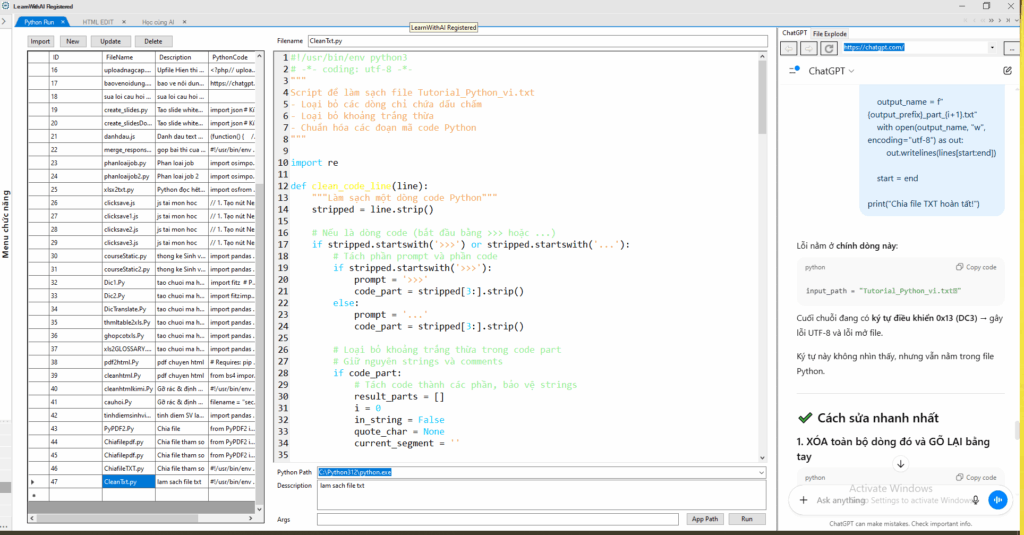
Task: Click the scroll-to-bottom arrow in chat
Action: click(900, 463)
